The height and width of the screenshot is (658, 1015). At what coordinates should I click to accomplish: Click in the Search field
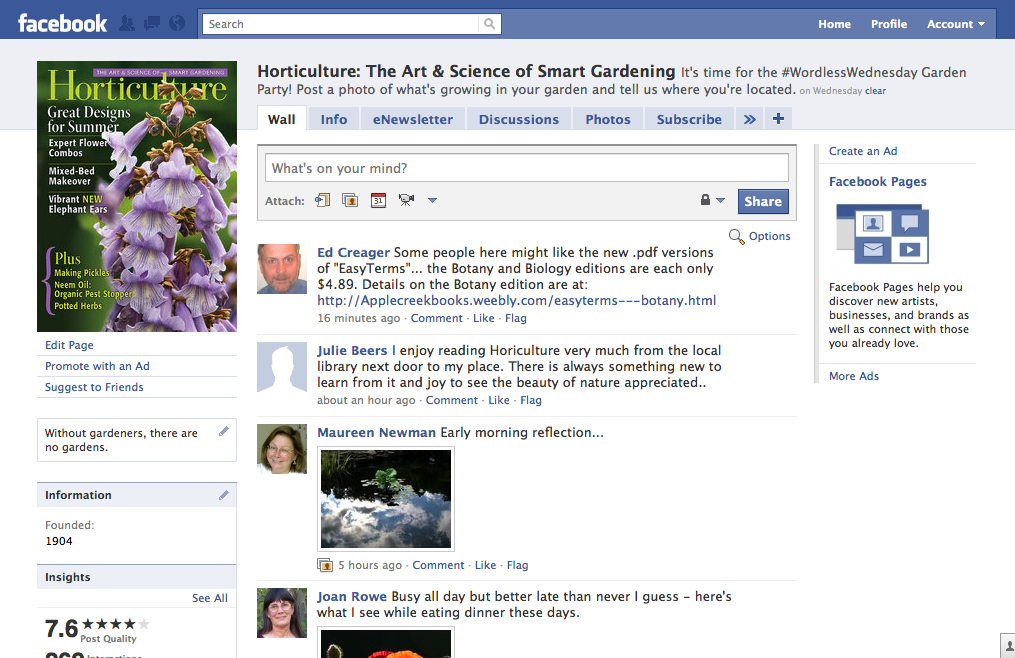click(x=341, y=24)
